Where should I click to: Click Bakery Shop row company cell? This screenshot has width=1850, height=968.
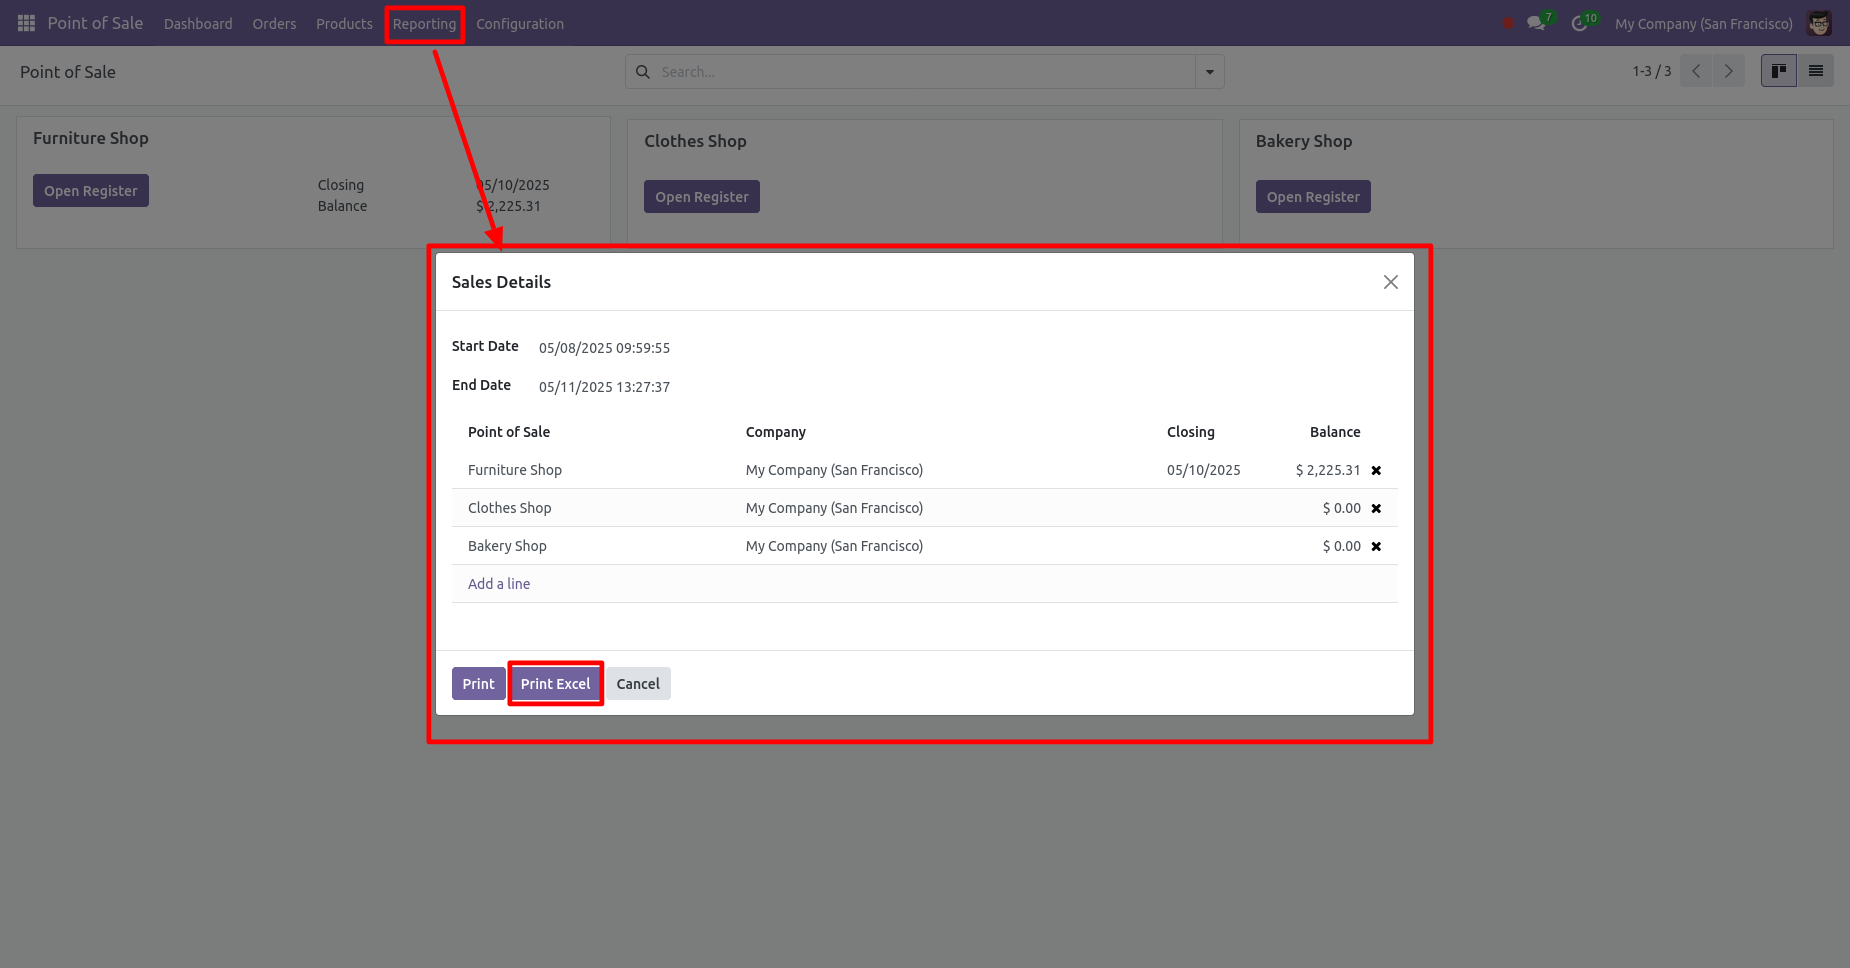tap(835, 546)
